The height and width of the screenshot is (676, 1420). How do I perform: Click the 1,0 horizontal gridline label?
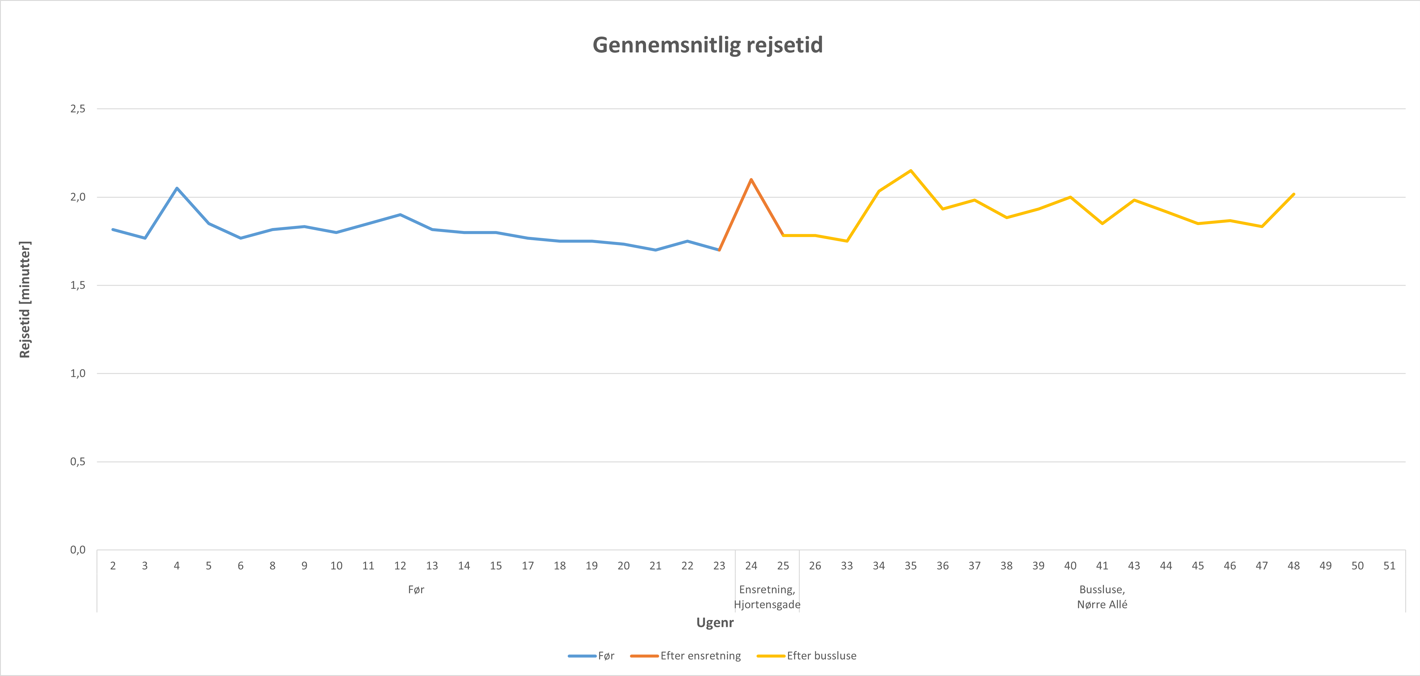[78, 374]
